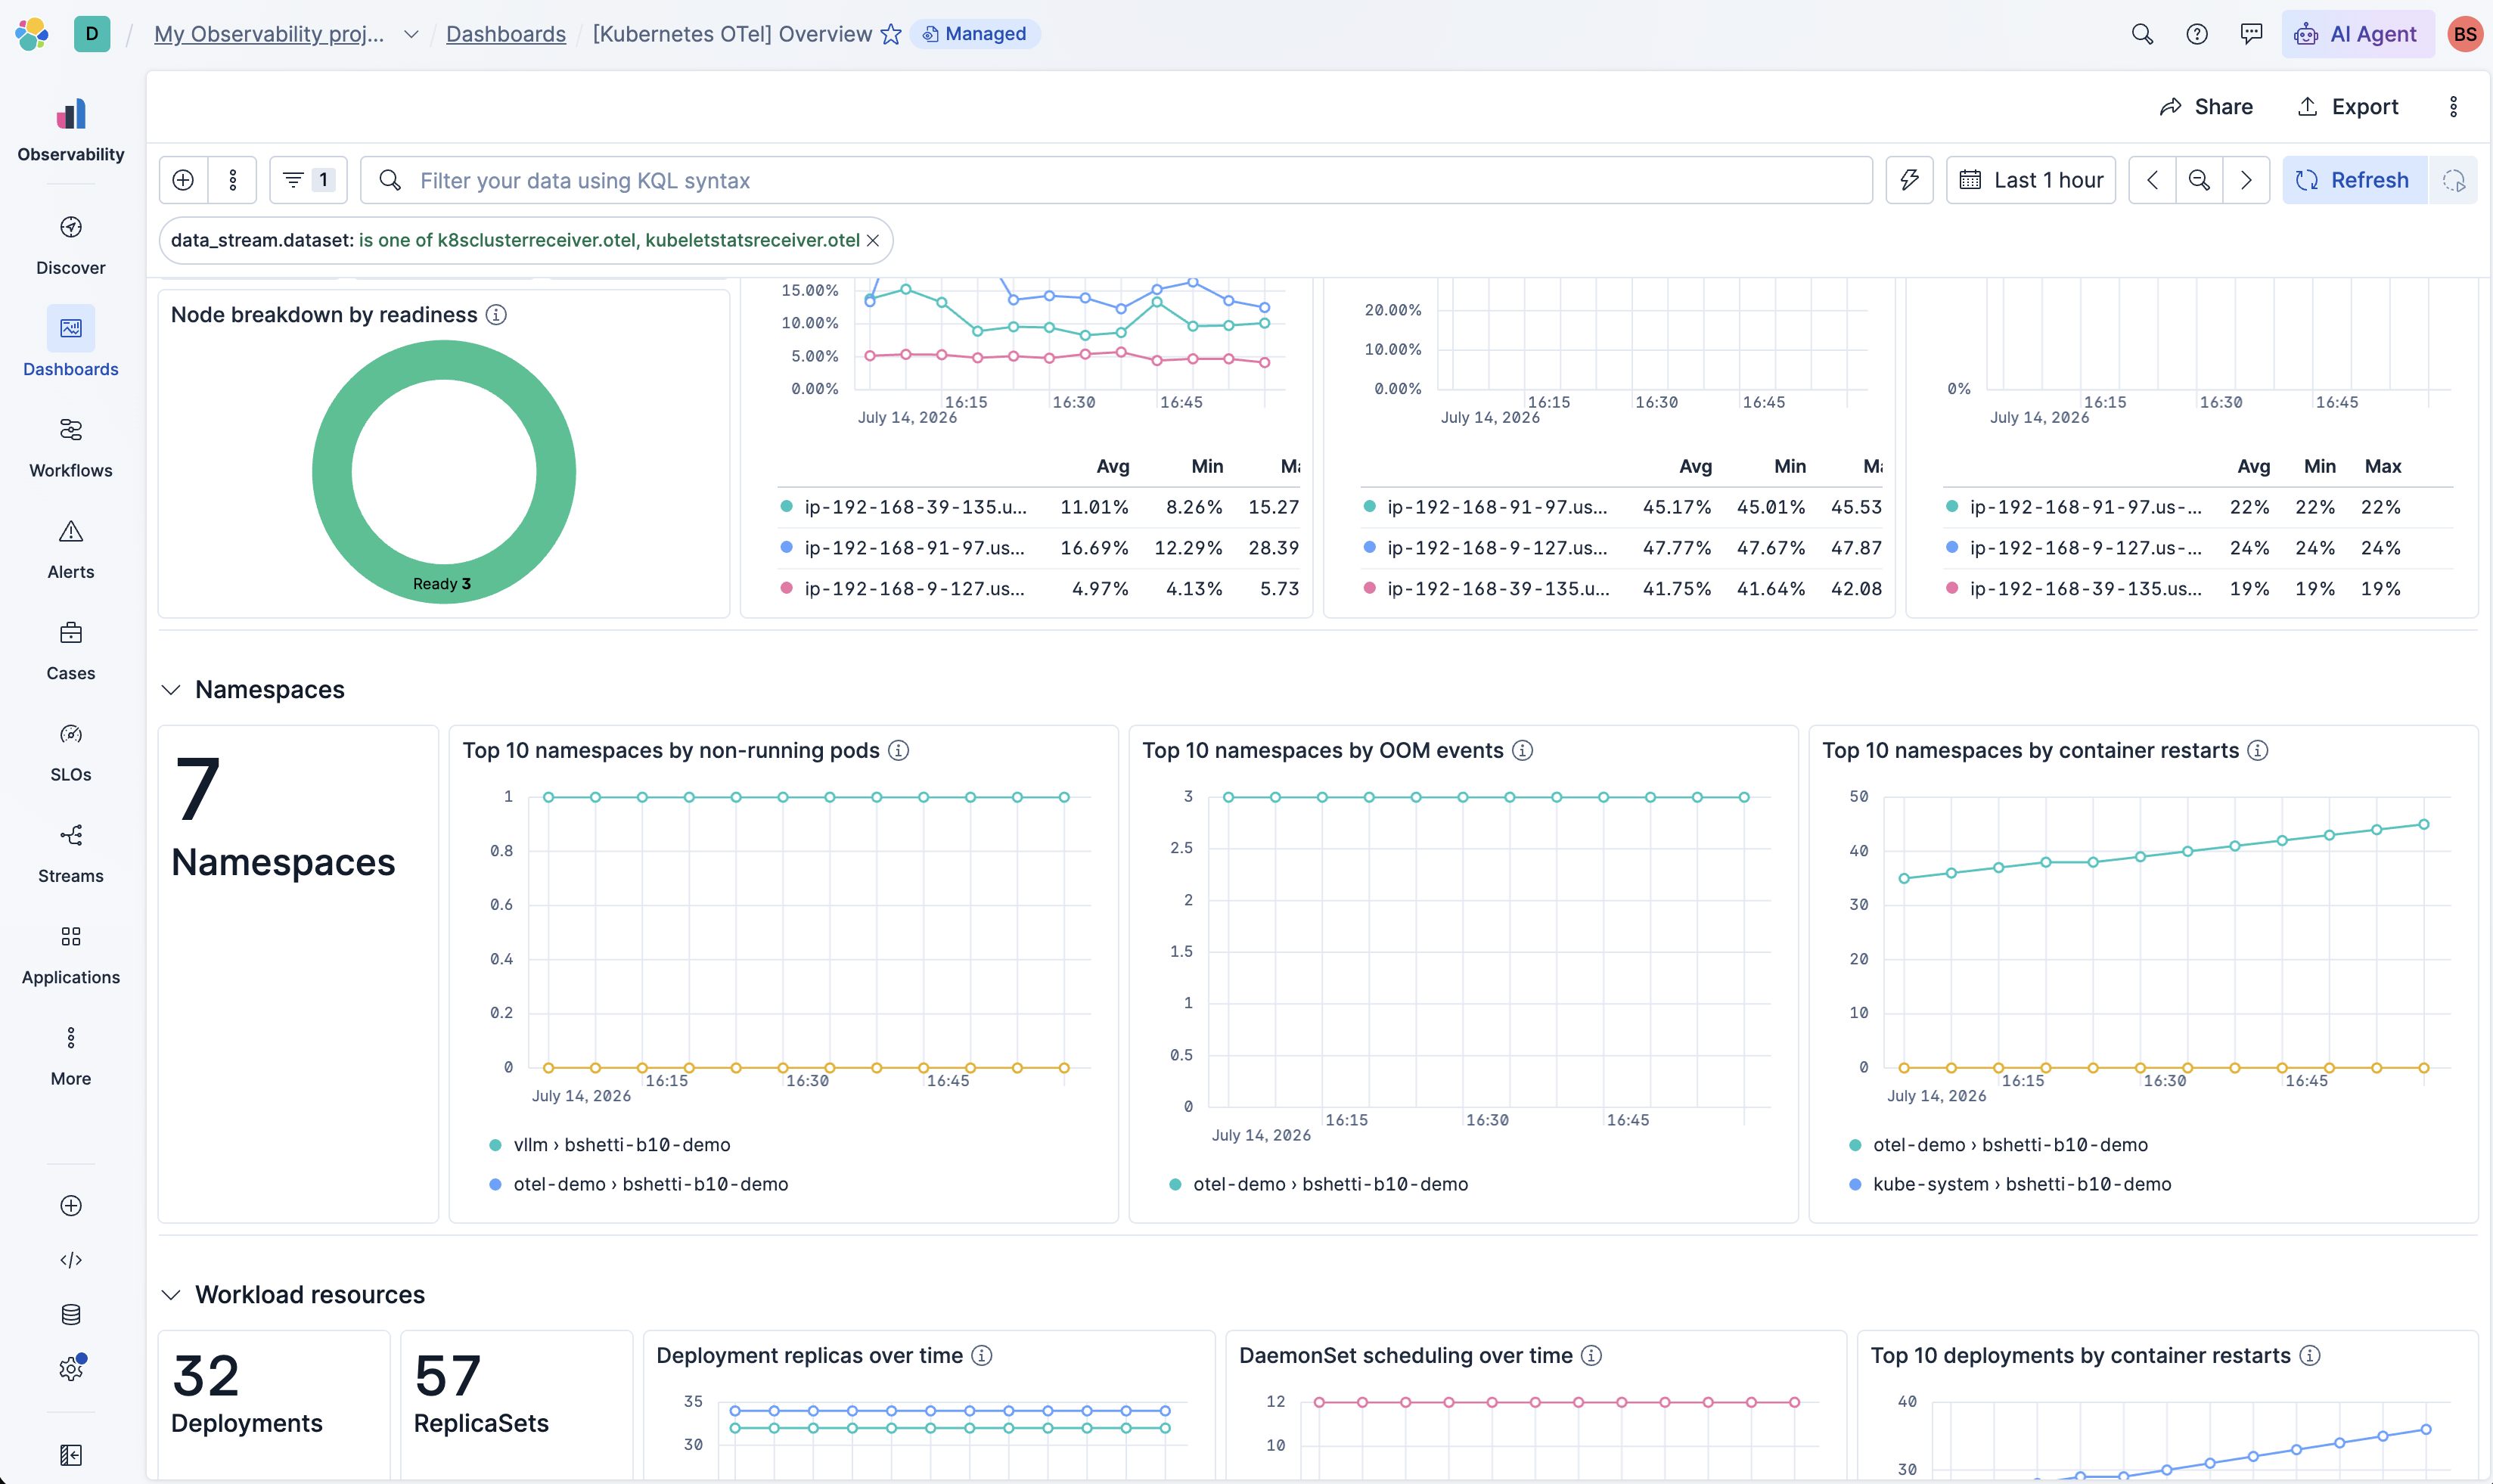The height and width of the screenshot is (1484, 2493).
Task: Step to the previous time window
Action: pos(2152,180)
